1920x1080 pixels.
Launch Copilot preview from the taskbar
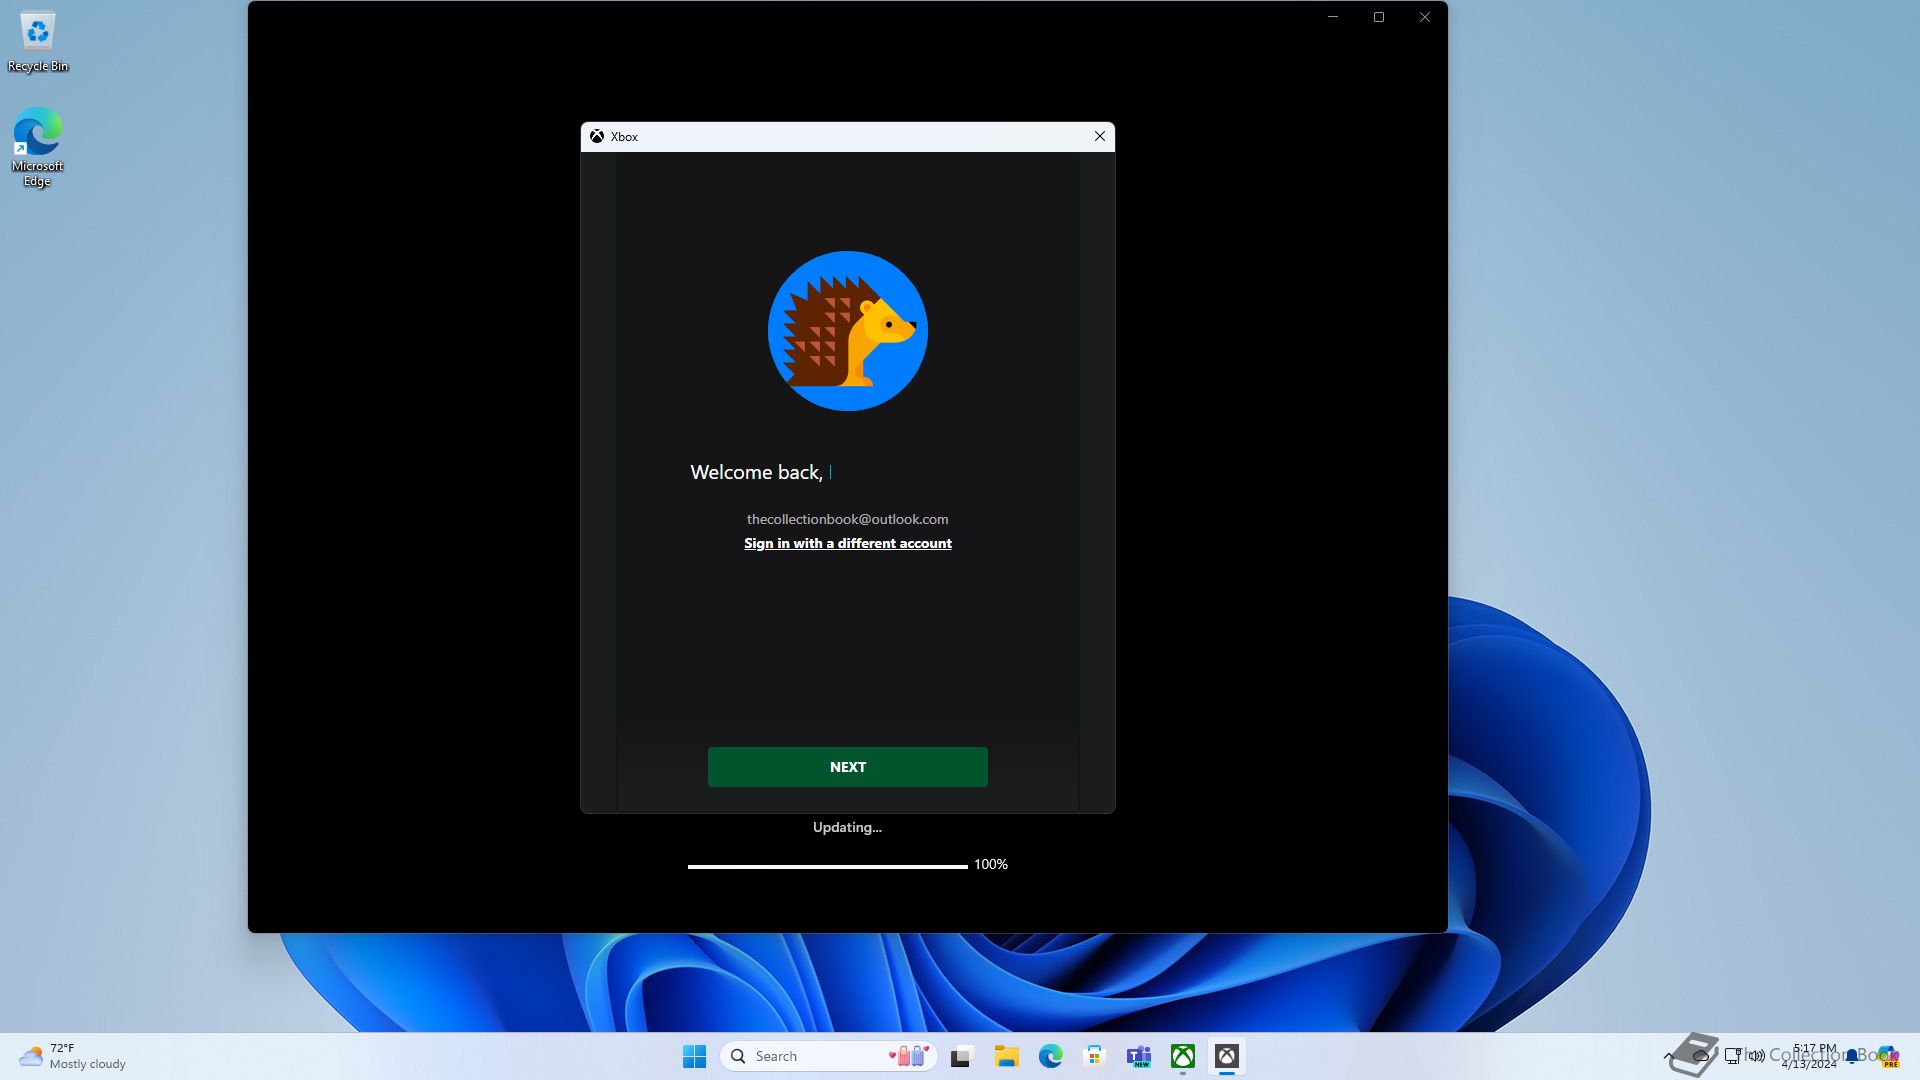click(1888, 1056)
